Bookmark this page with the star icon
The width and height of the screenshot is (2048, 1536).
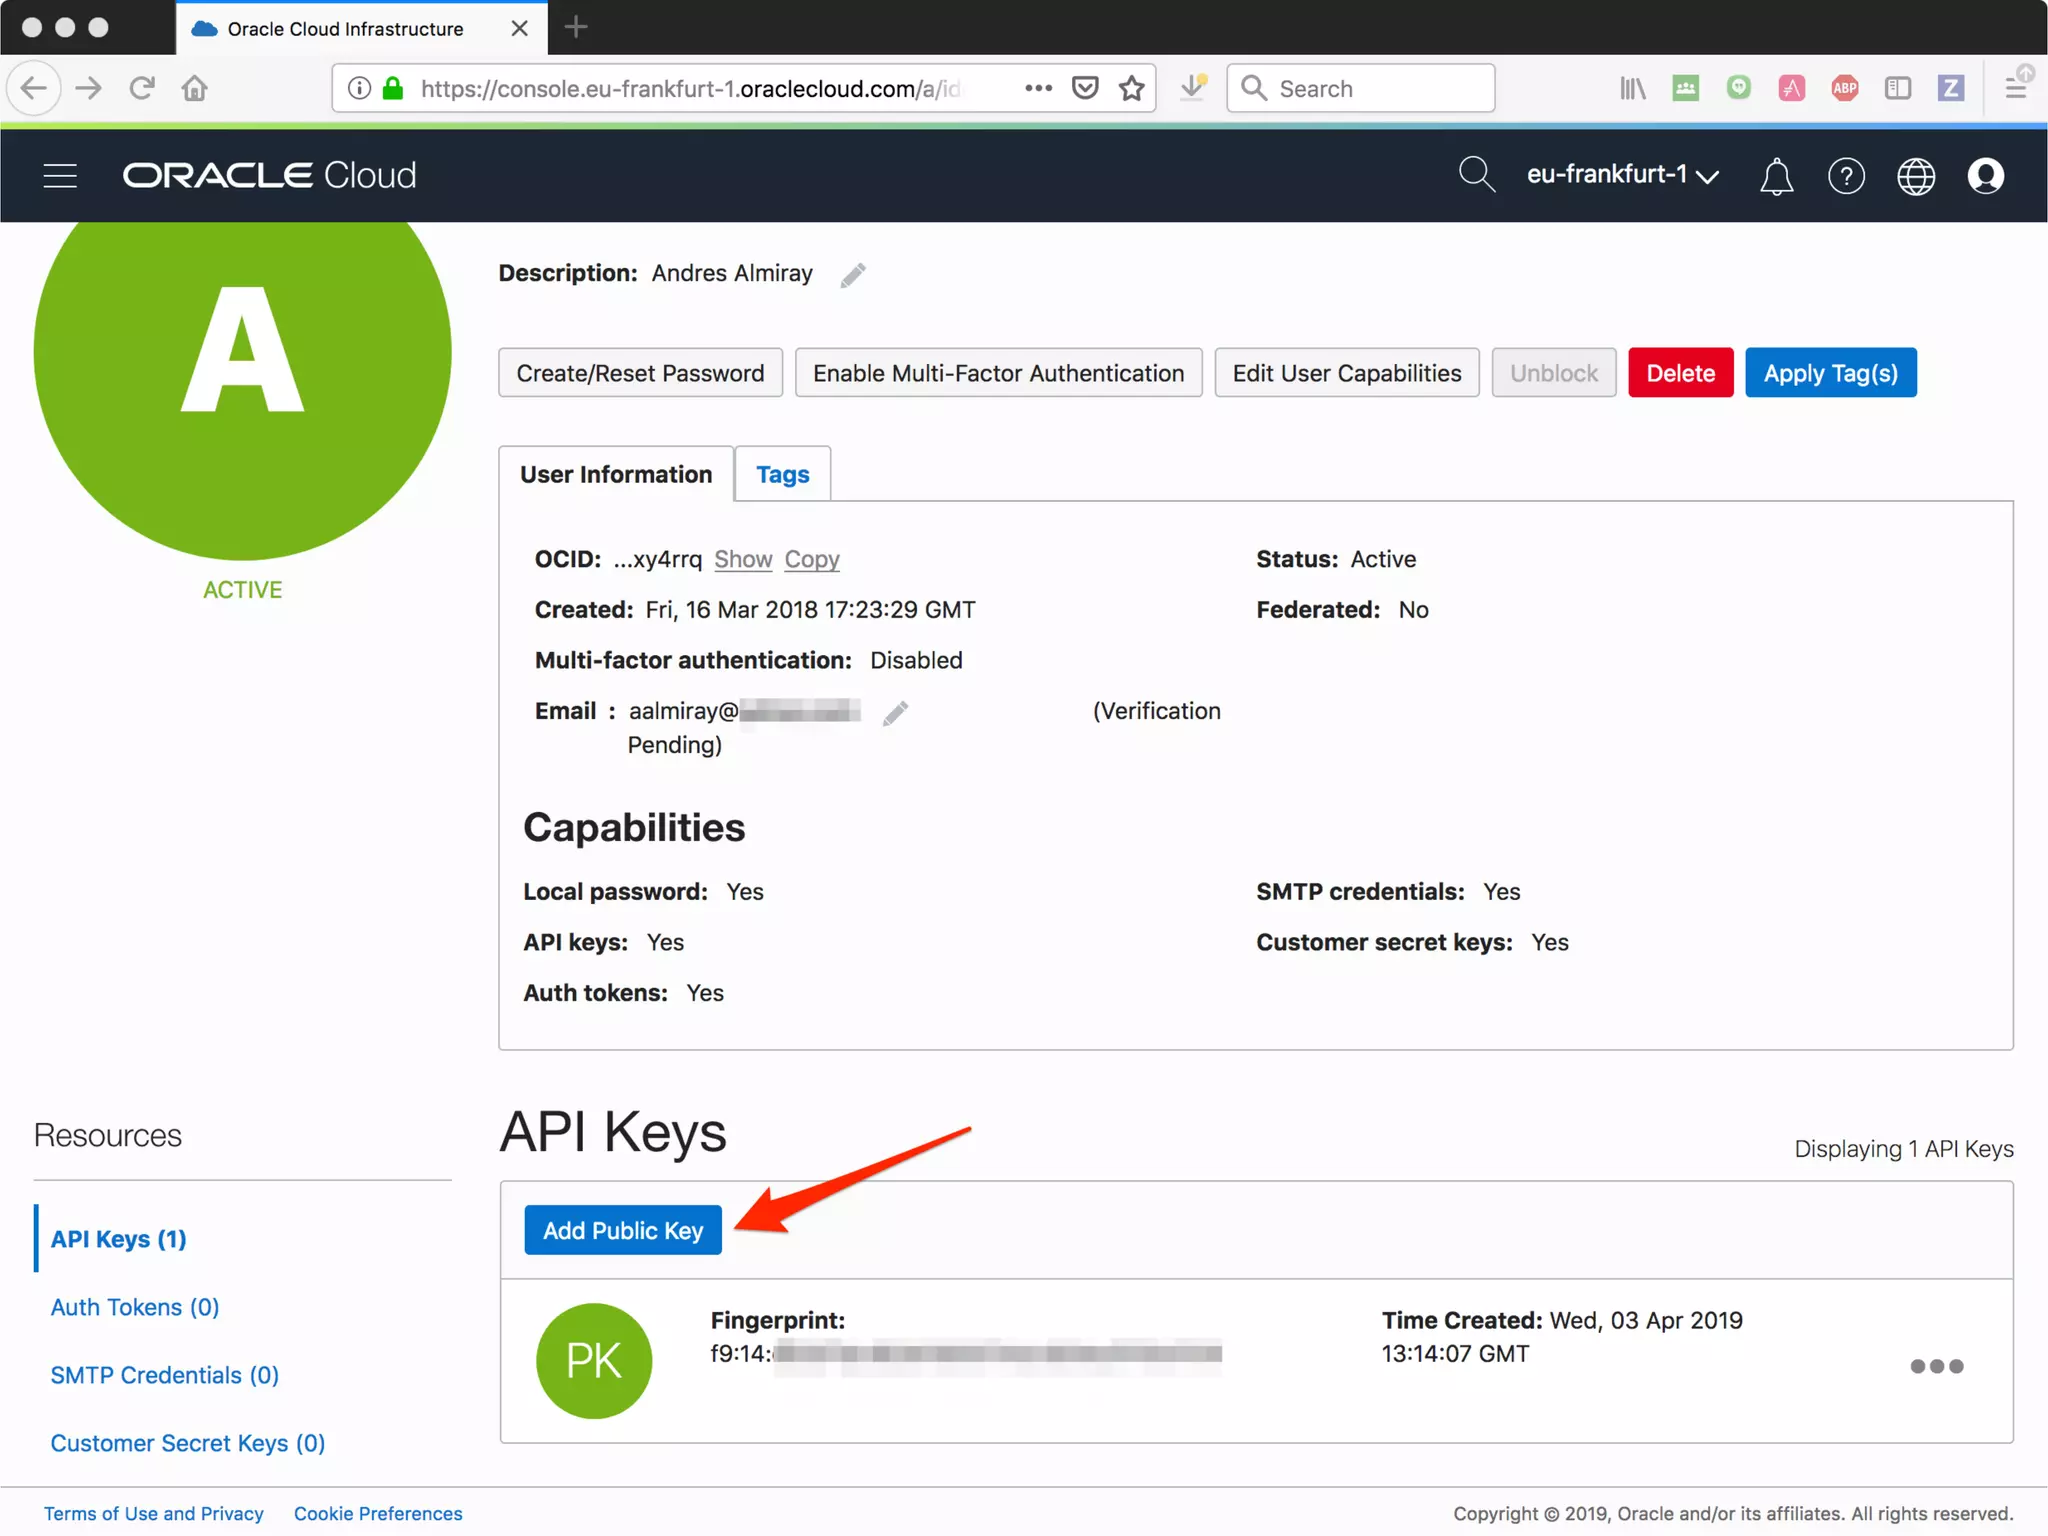tap(1132, 88)
